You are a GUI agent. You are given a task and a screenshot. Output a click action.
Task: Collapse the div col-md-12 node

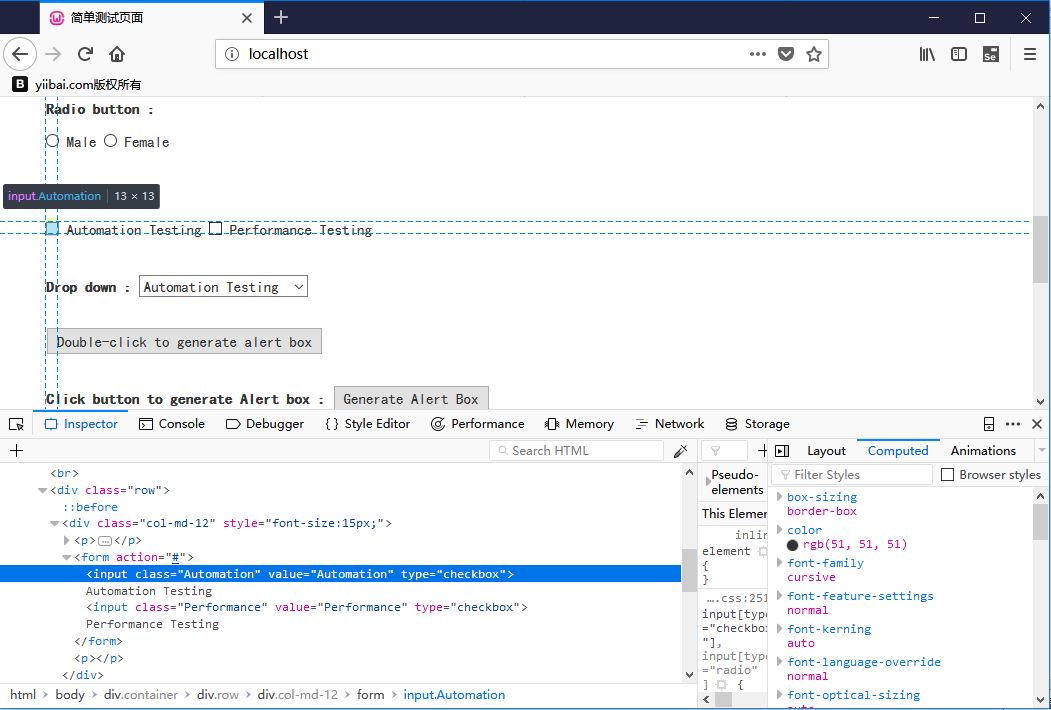point(55,524)
